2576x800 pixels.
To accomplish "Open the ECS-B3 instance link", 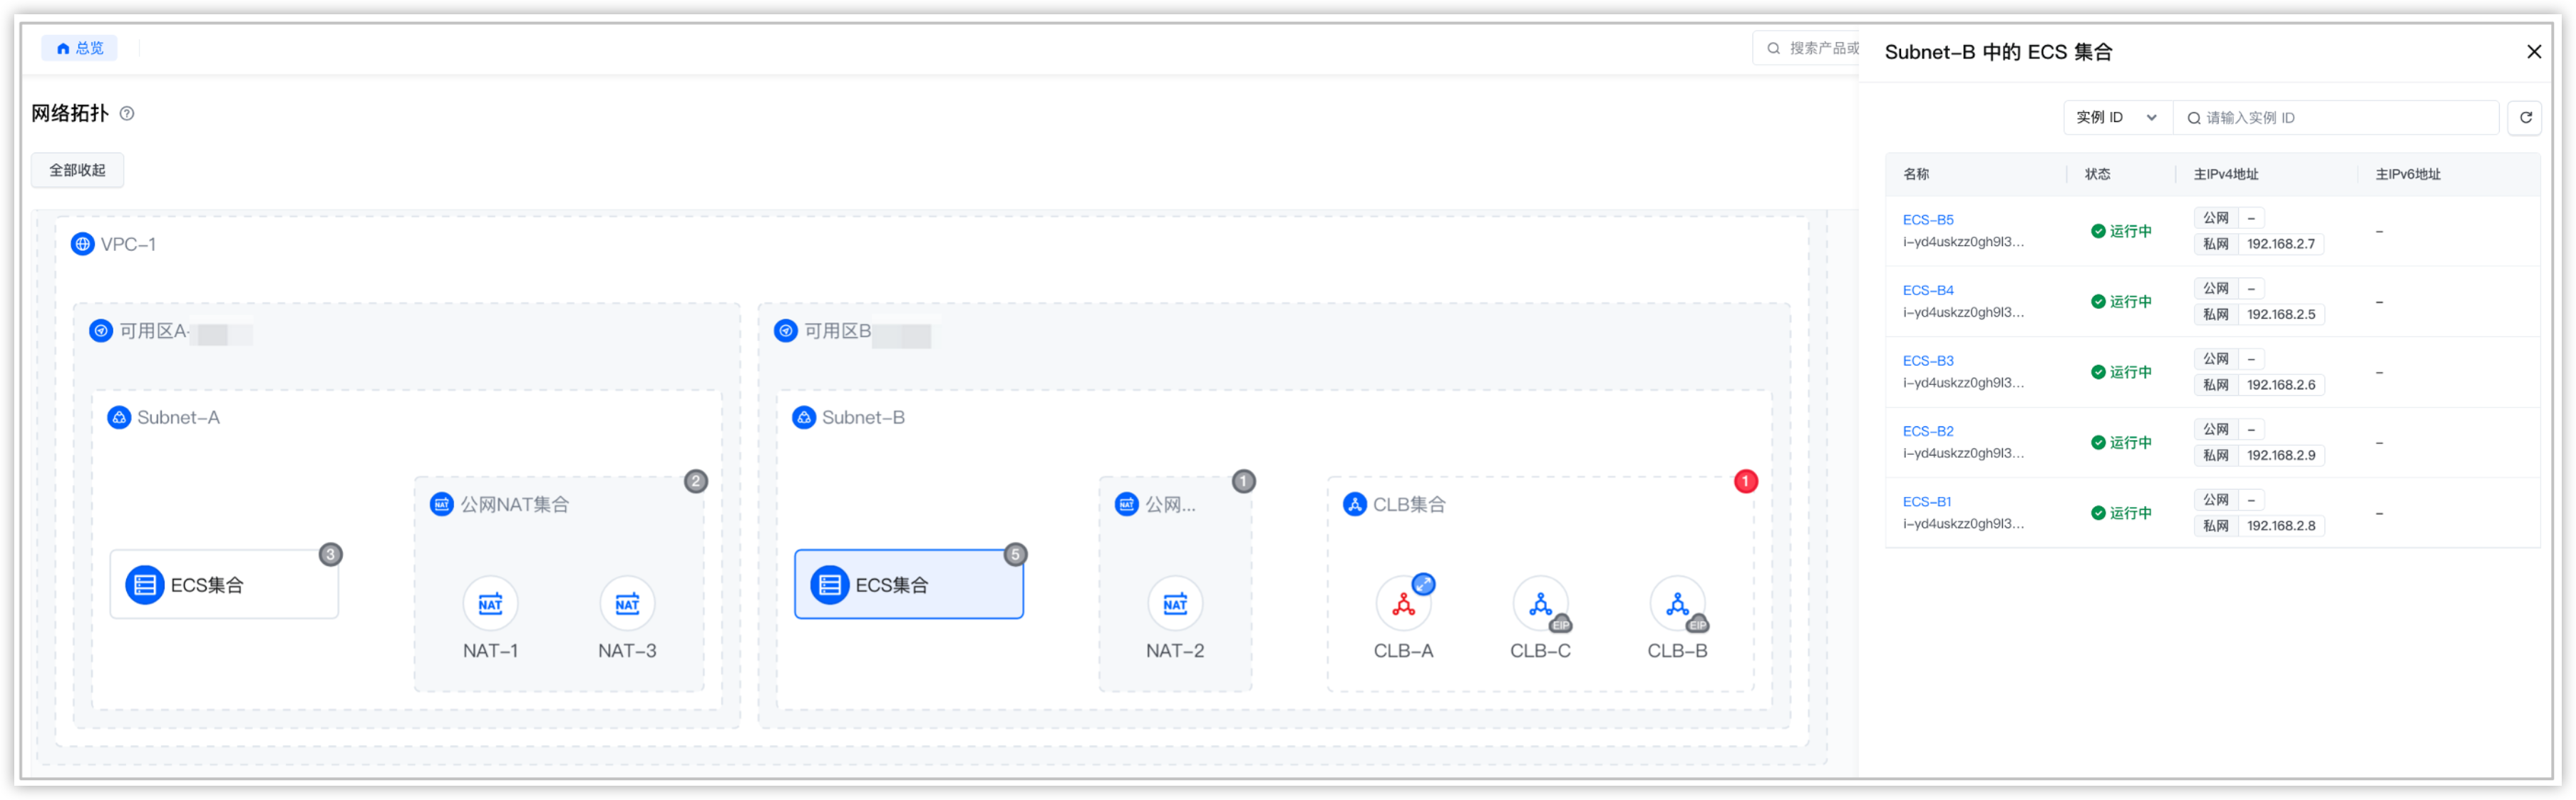I will [x=1927, y=361].
